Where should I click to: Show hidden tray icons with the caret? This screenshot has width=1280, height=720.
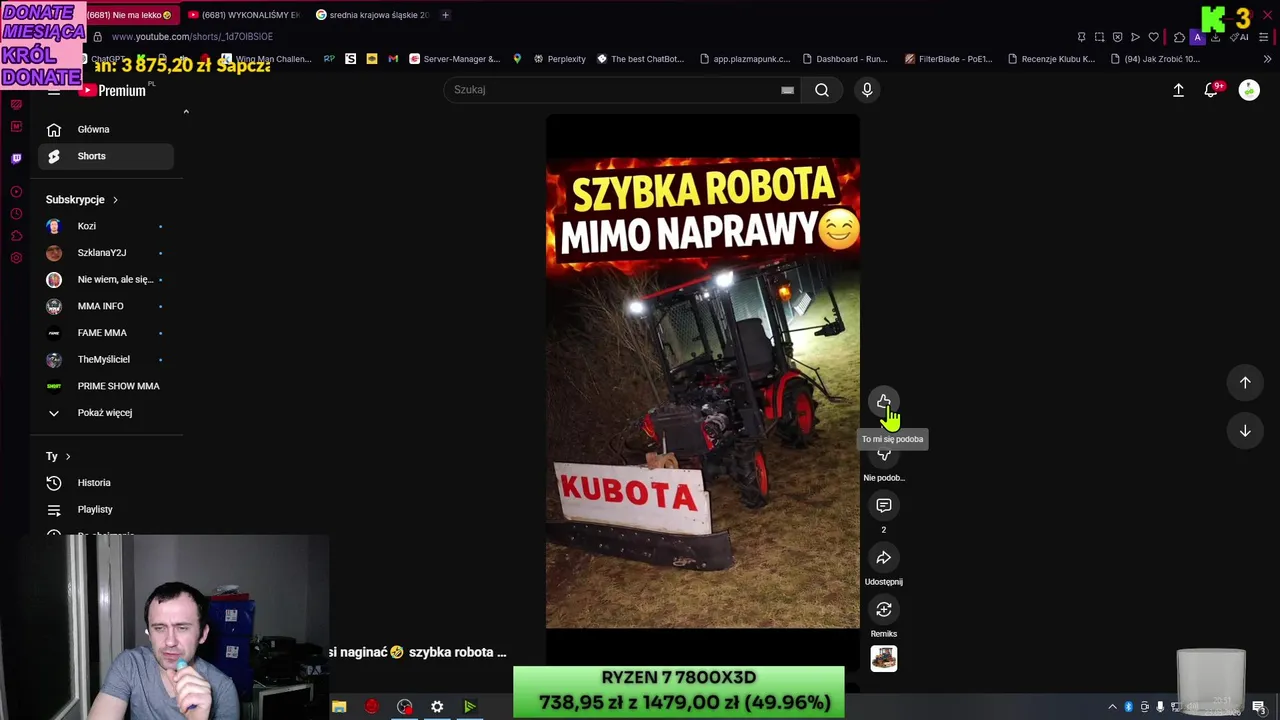(1112, 707)
